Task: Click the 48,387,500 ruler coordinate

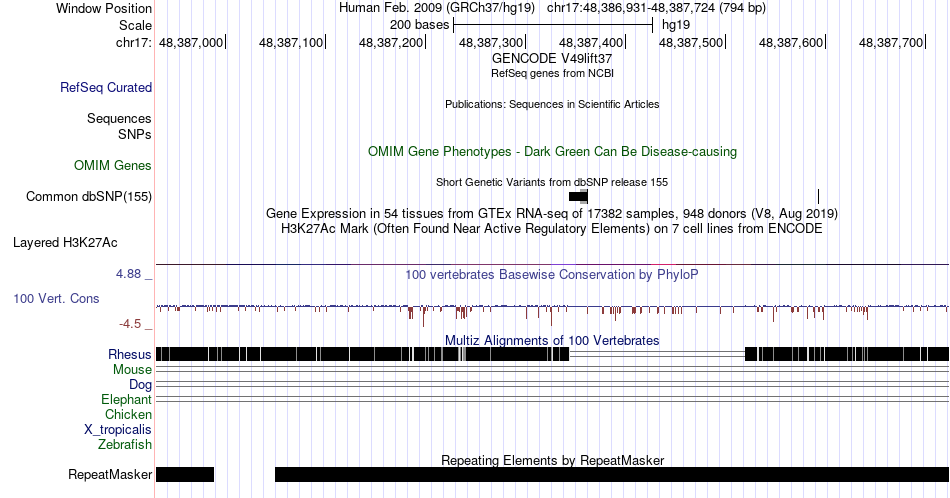Action: (691, 42)
